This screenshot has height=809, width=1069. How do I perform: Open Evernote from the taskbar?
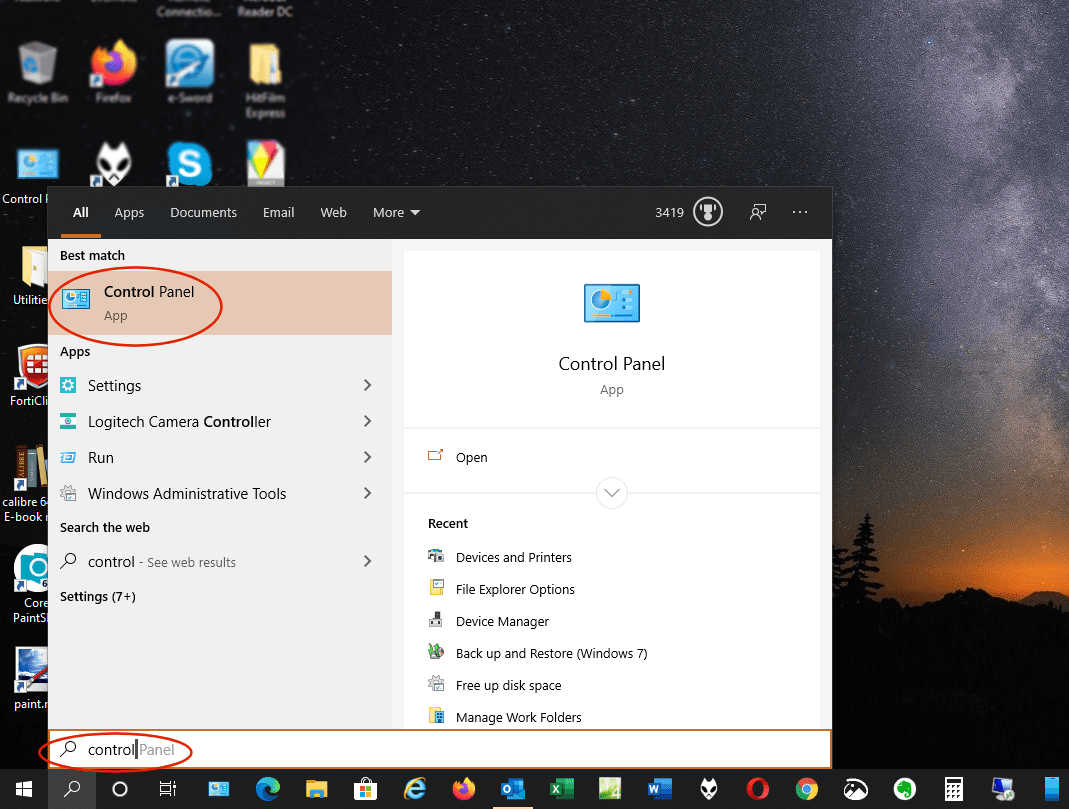[x=904, y=789]
